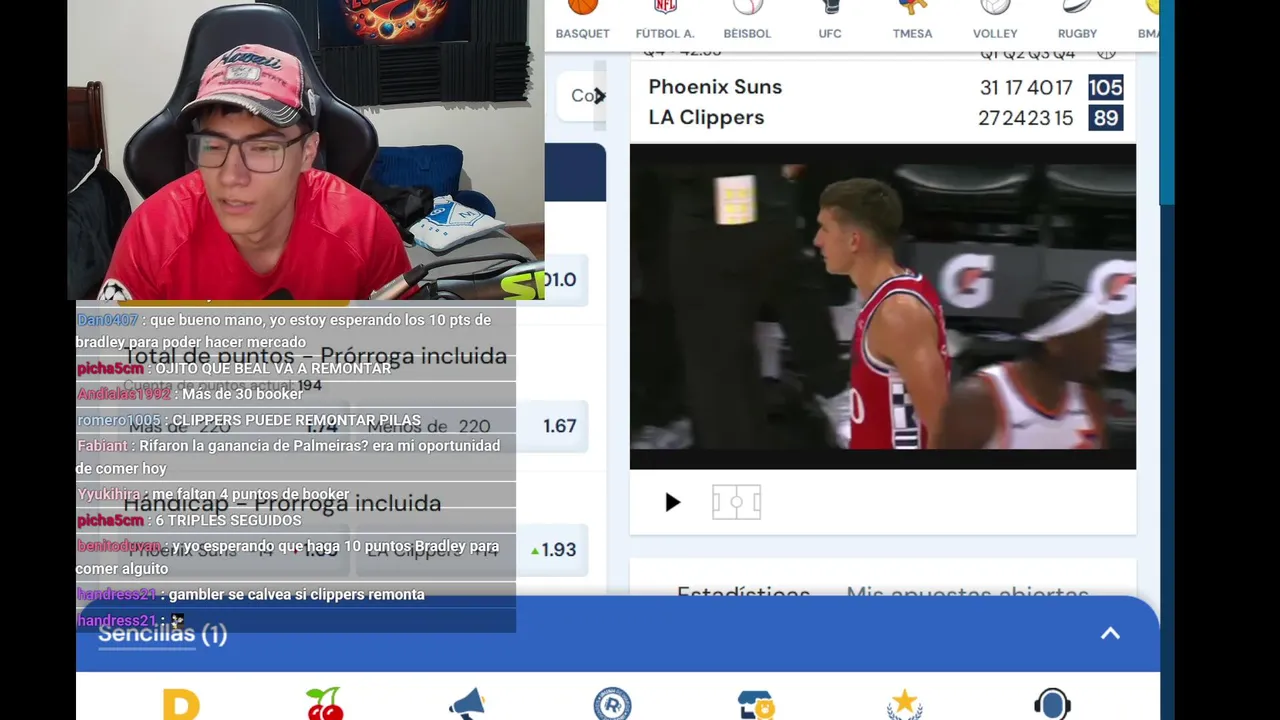Open the Sencillas (1) bet slip tab
The width and height of the screenshot is (1280, 720).
pyautogui.click(x=162, y=634)
